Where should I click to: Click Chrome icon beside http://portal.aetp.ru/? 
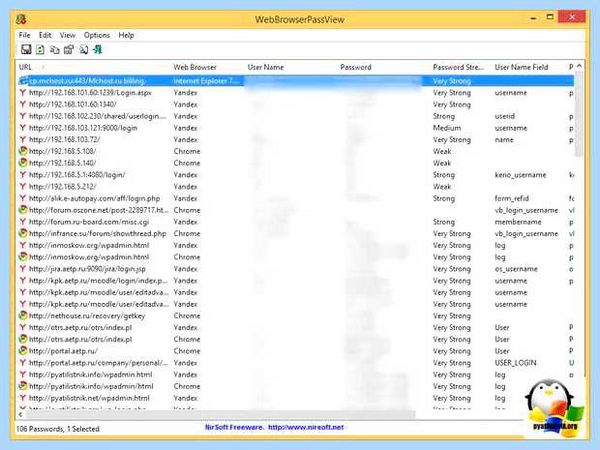tap(23, 351)
